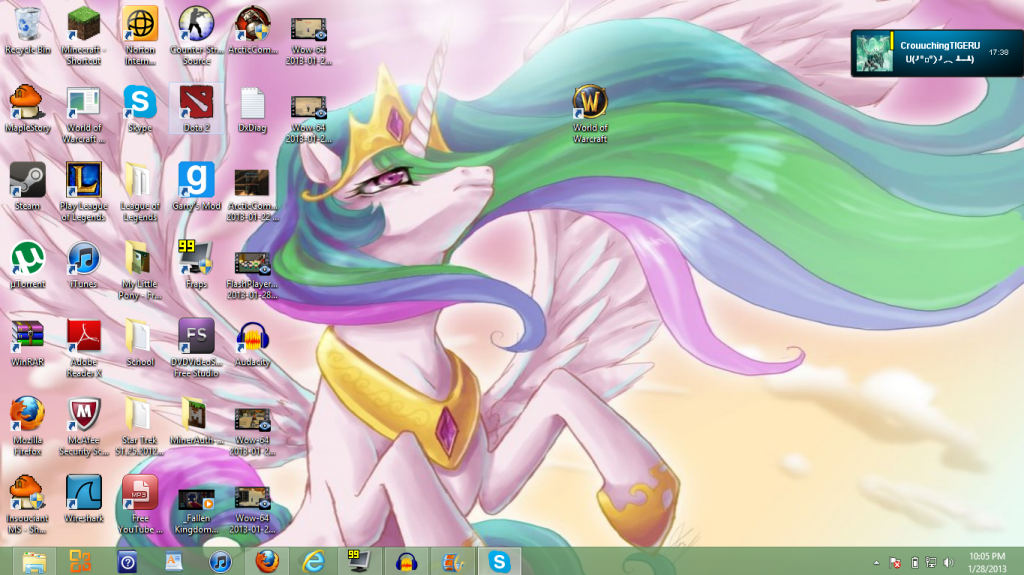
Task: Select the DVDVideoSoft Free Studio icon
Action: tap(196, 348)
